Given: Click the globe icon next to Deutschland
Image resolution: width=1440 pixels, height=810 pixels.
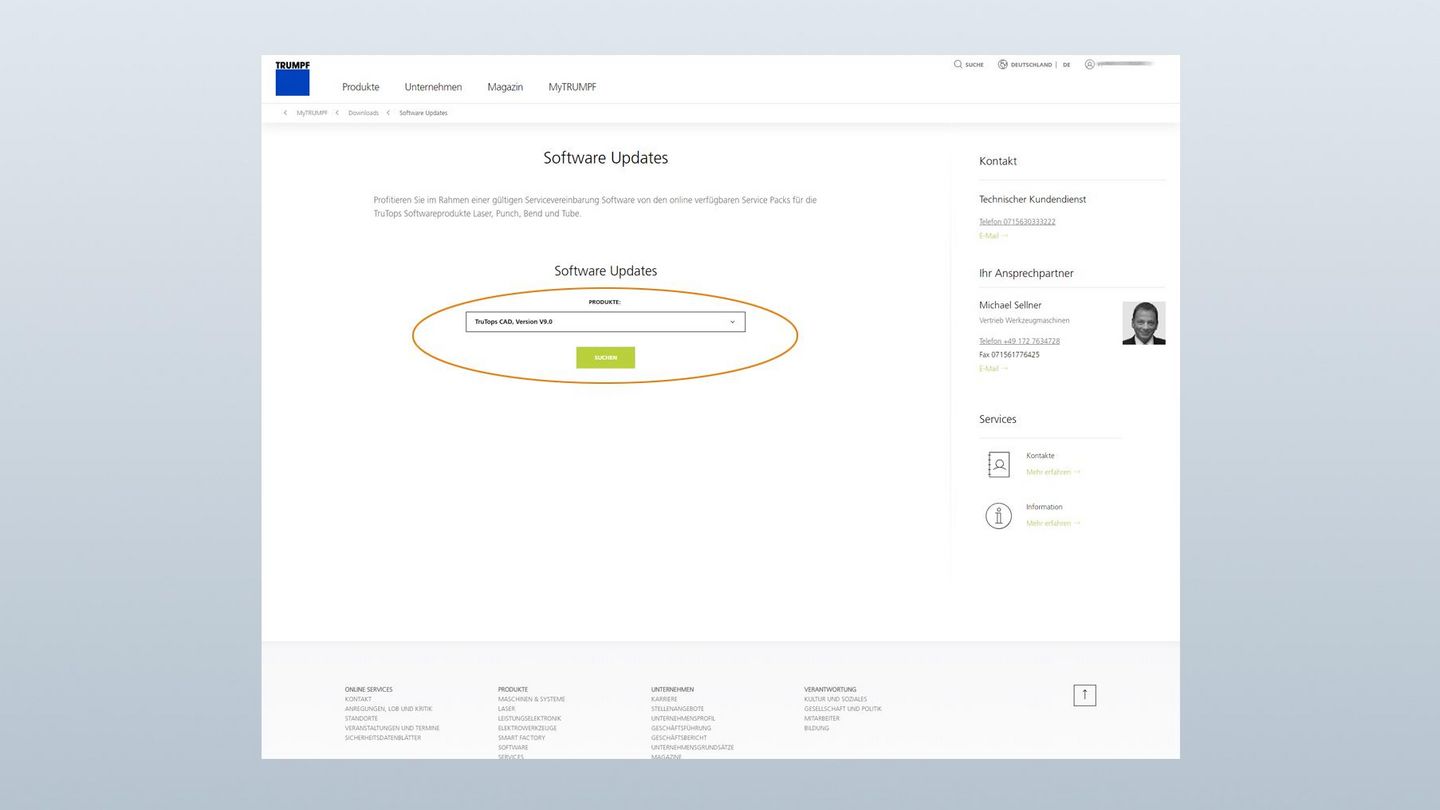Looking at the screenshot, I should pyautogui.click(x=1002, y=64).
